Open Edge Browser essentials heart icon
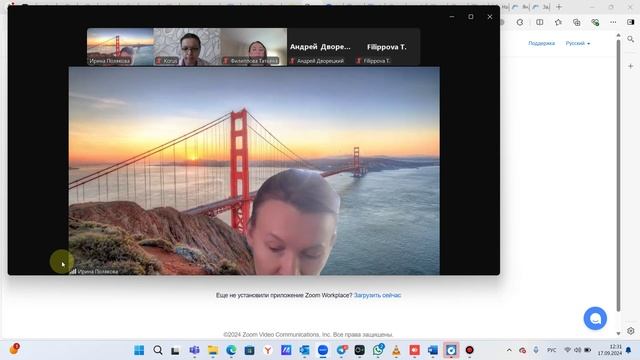 click(595, 22)
